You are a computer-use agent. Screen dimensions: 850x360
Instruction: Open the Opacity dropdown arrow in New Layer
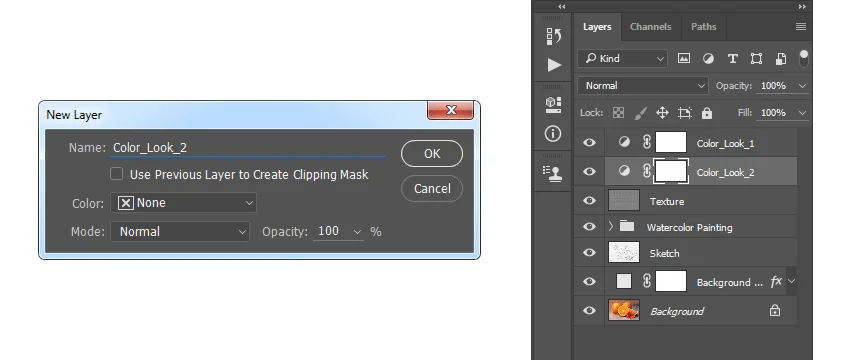tap(357, 232)
